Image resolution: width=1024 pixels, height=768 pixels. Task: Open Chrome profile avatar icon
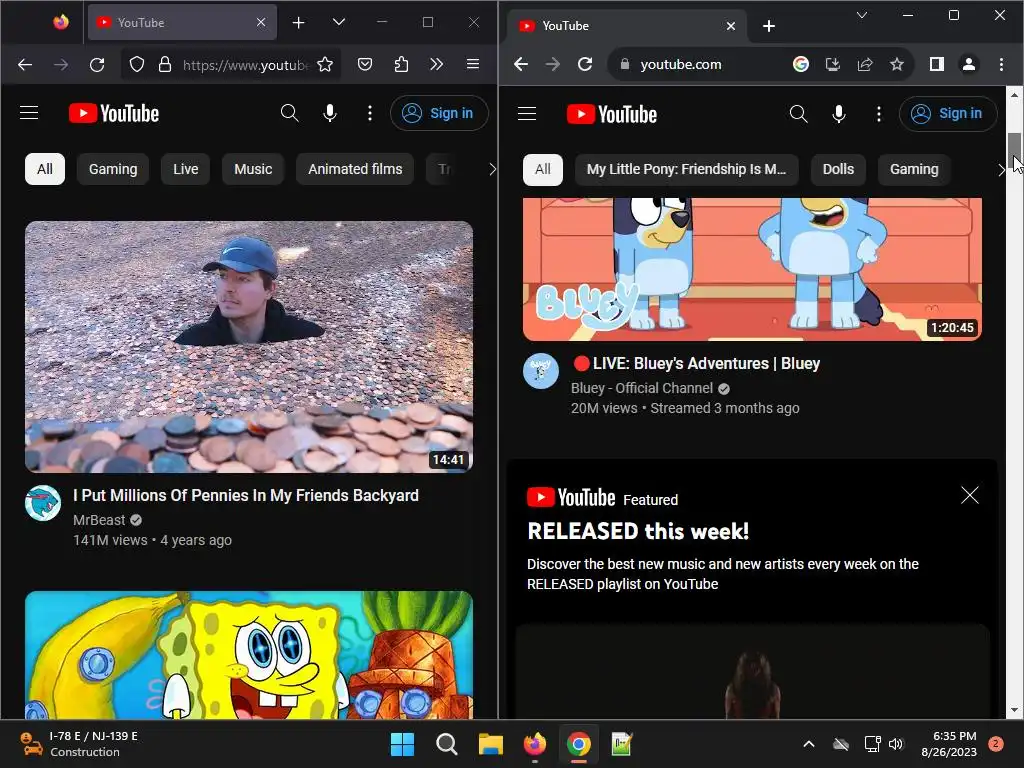(x=969, y=64)
